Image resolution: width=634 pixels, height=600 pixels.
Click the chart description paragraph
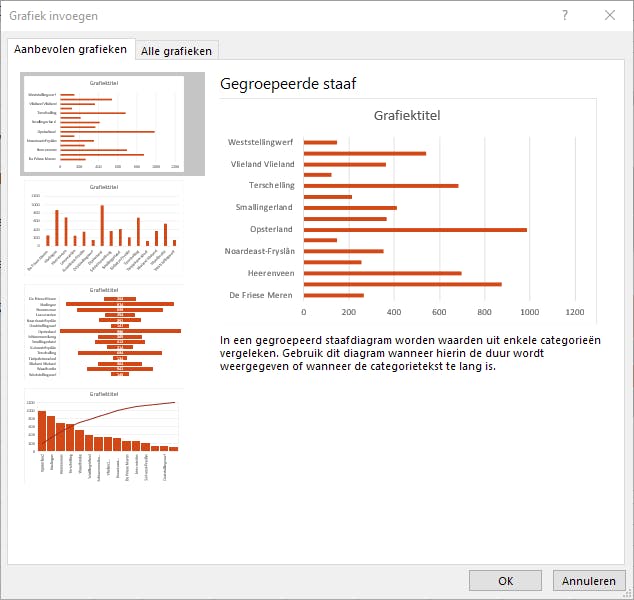pos(410,353)
